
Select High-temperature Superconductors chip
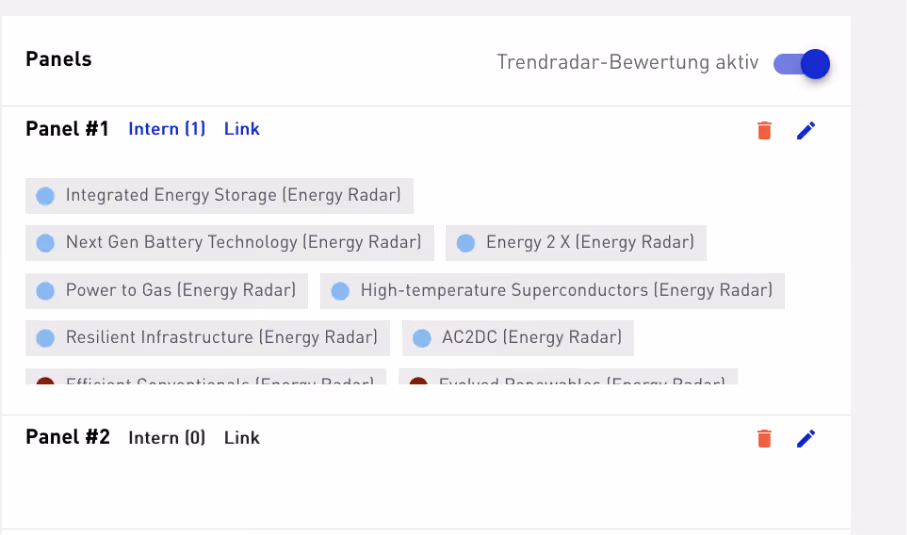click(552, 290)
